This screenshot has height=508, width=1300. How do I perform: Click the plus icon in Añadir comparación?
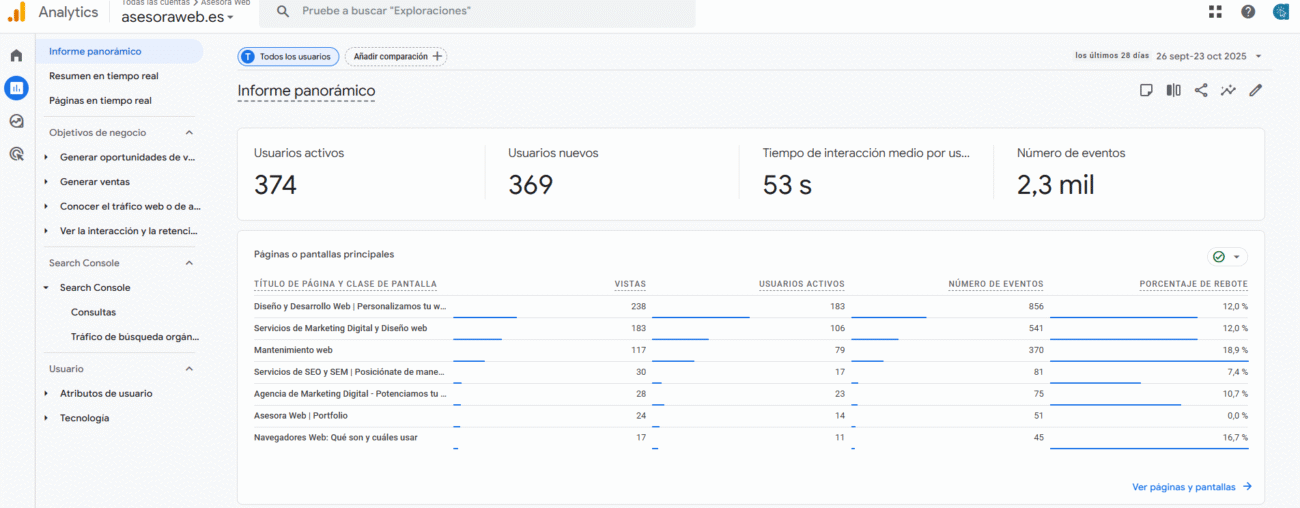click(x=437, y=57)
